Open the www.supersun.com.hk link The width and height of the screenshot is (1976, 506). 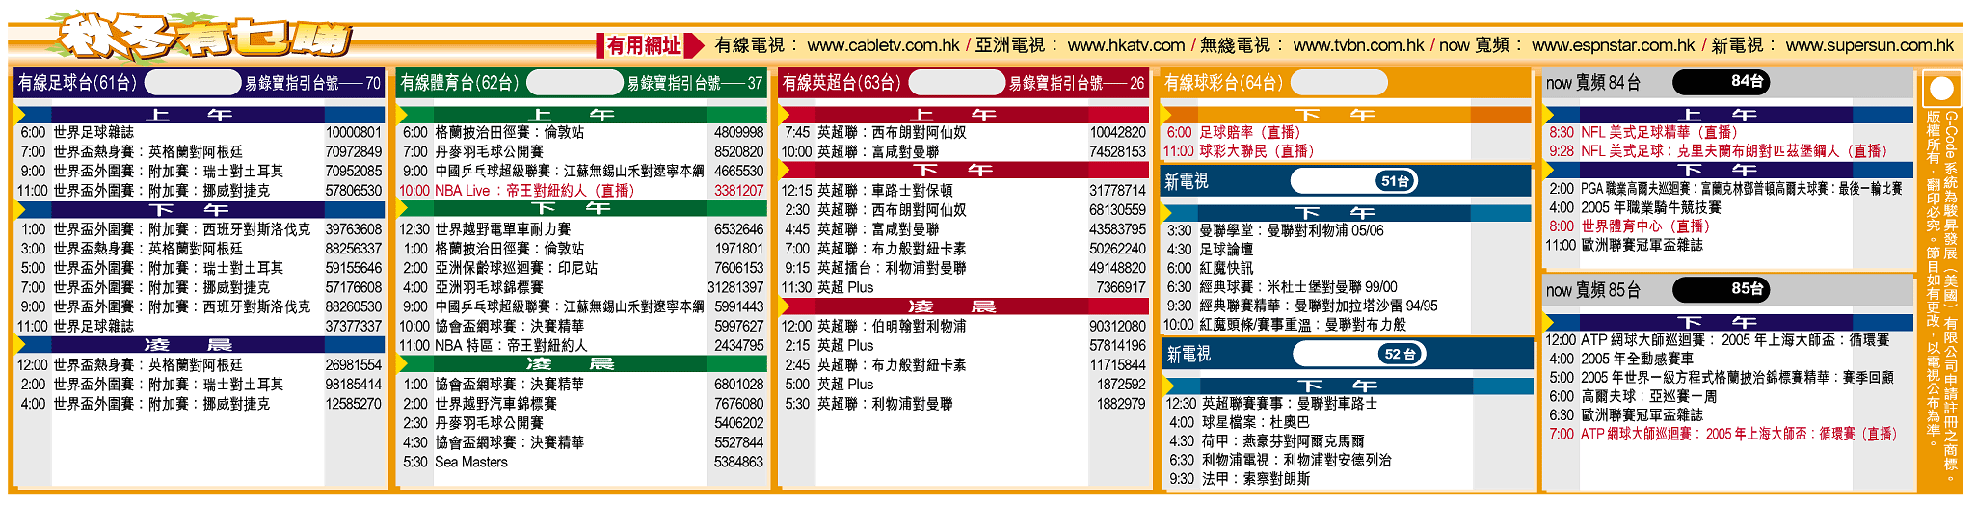point(1869,45)
